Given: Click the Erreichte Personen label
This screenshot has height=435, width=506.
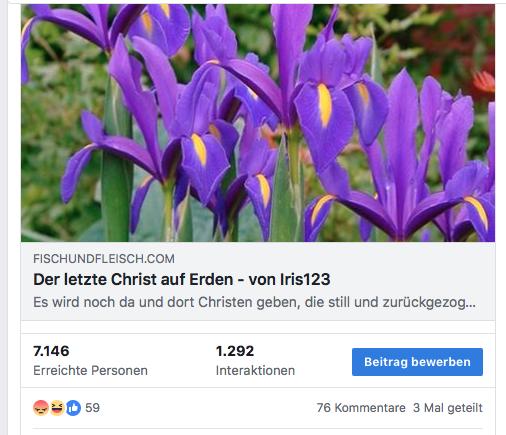Looking at the screenshot, I should pyautogui.click(x=90, y=370).
